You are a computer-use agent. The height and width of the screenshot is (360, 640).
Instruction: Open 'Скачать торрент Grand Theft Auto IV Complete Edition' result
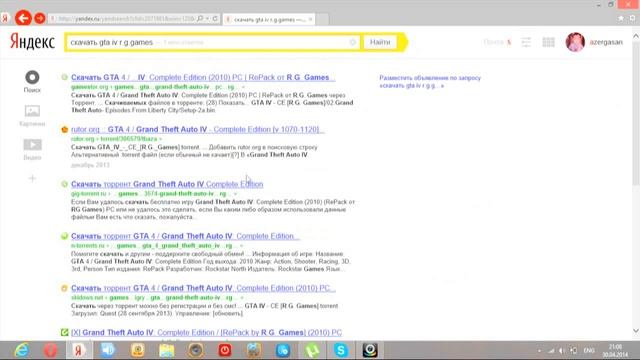point(167,184)
